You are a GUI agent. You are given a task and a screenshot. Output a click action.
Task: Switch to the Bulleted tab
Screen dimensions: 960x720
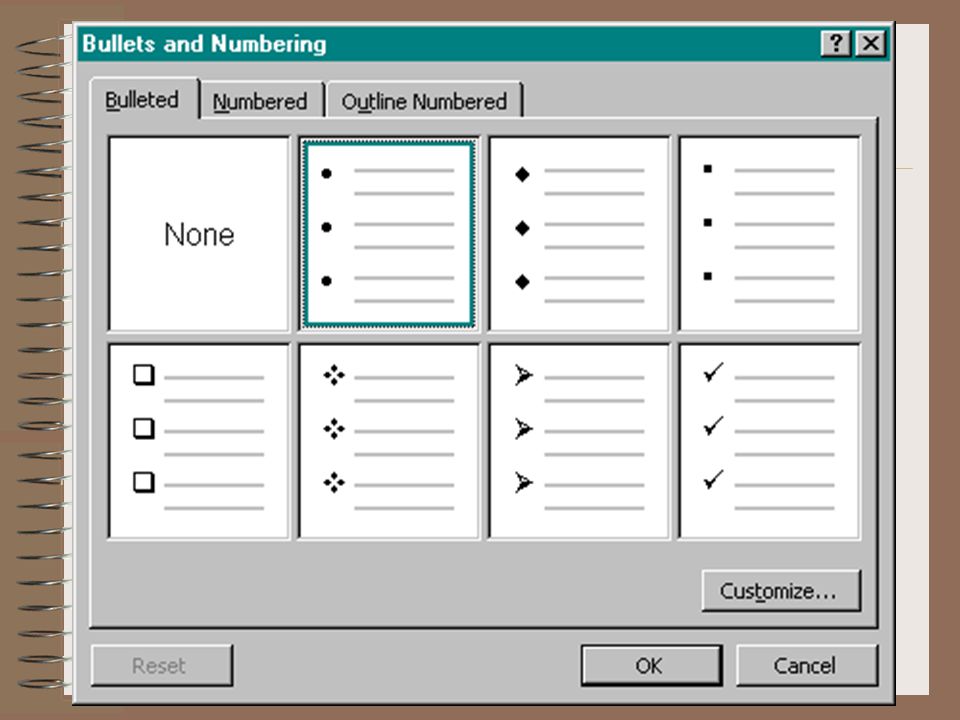[x=144, y=99]
